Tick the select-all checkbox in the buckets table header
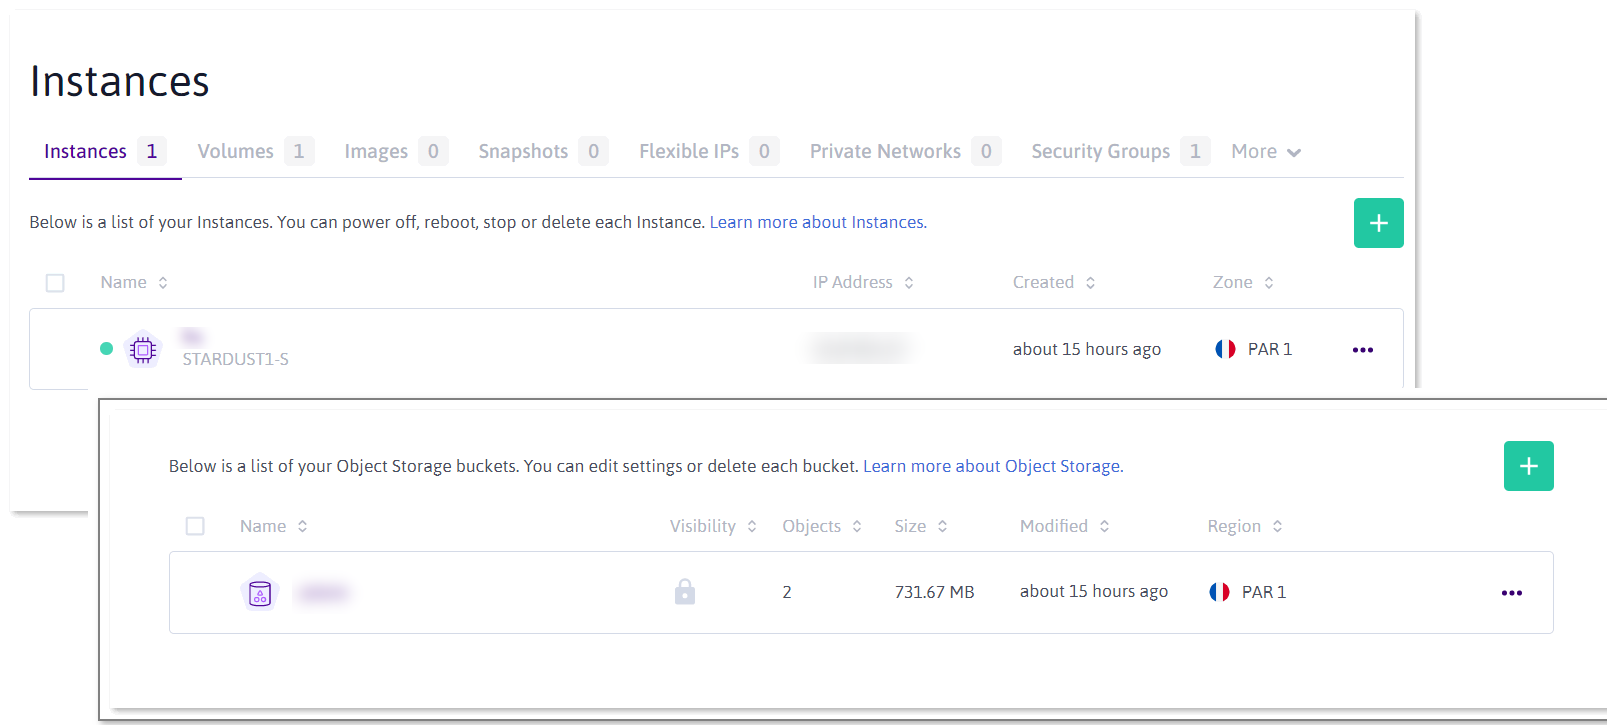 point(195,526)
